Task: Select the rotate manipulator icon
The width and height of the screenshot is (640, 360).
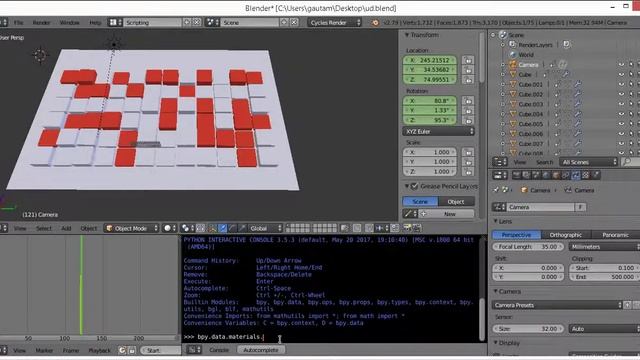Action: (232, 228)
